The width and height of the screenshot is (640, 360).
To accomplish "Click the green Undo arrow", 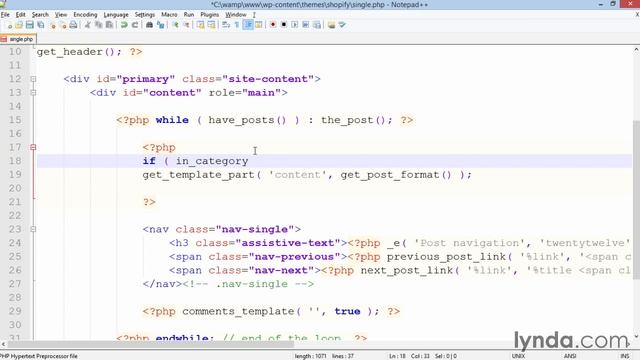I will pos(124,25).
